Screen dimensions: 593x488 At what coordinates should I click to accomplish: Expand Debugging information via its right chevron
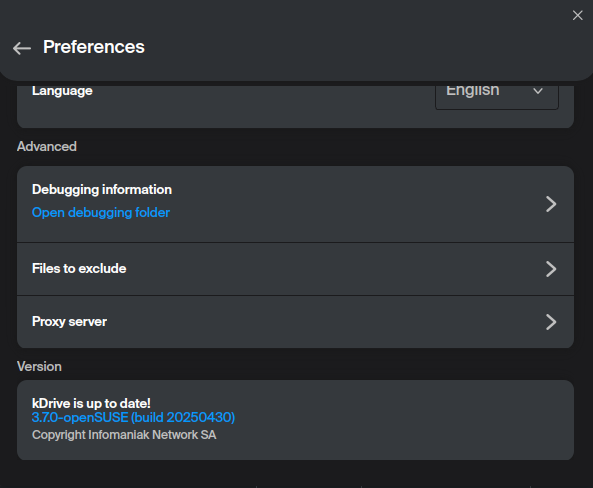click(551, 204)
